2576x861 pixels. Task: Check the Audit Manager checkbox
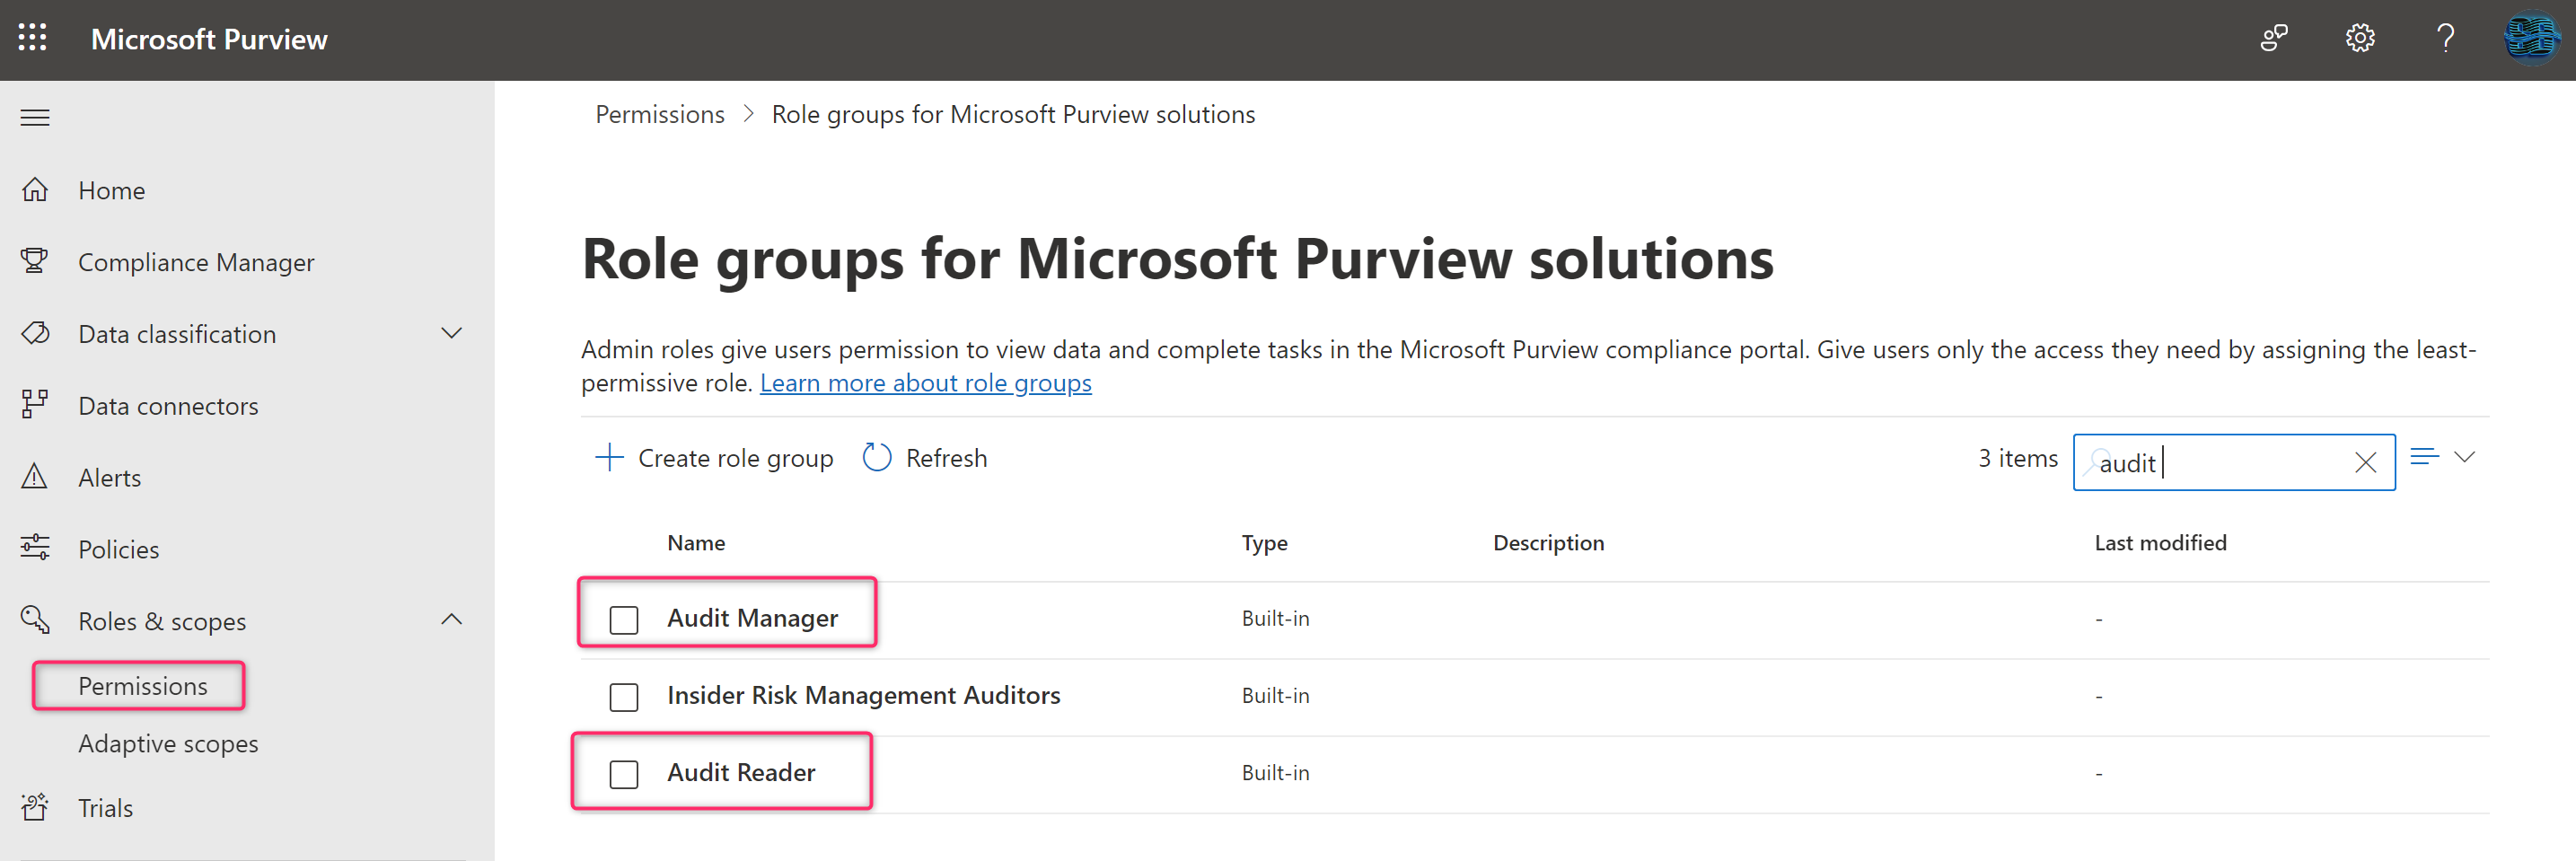(624, 620)
